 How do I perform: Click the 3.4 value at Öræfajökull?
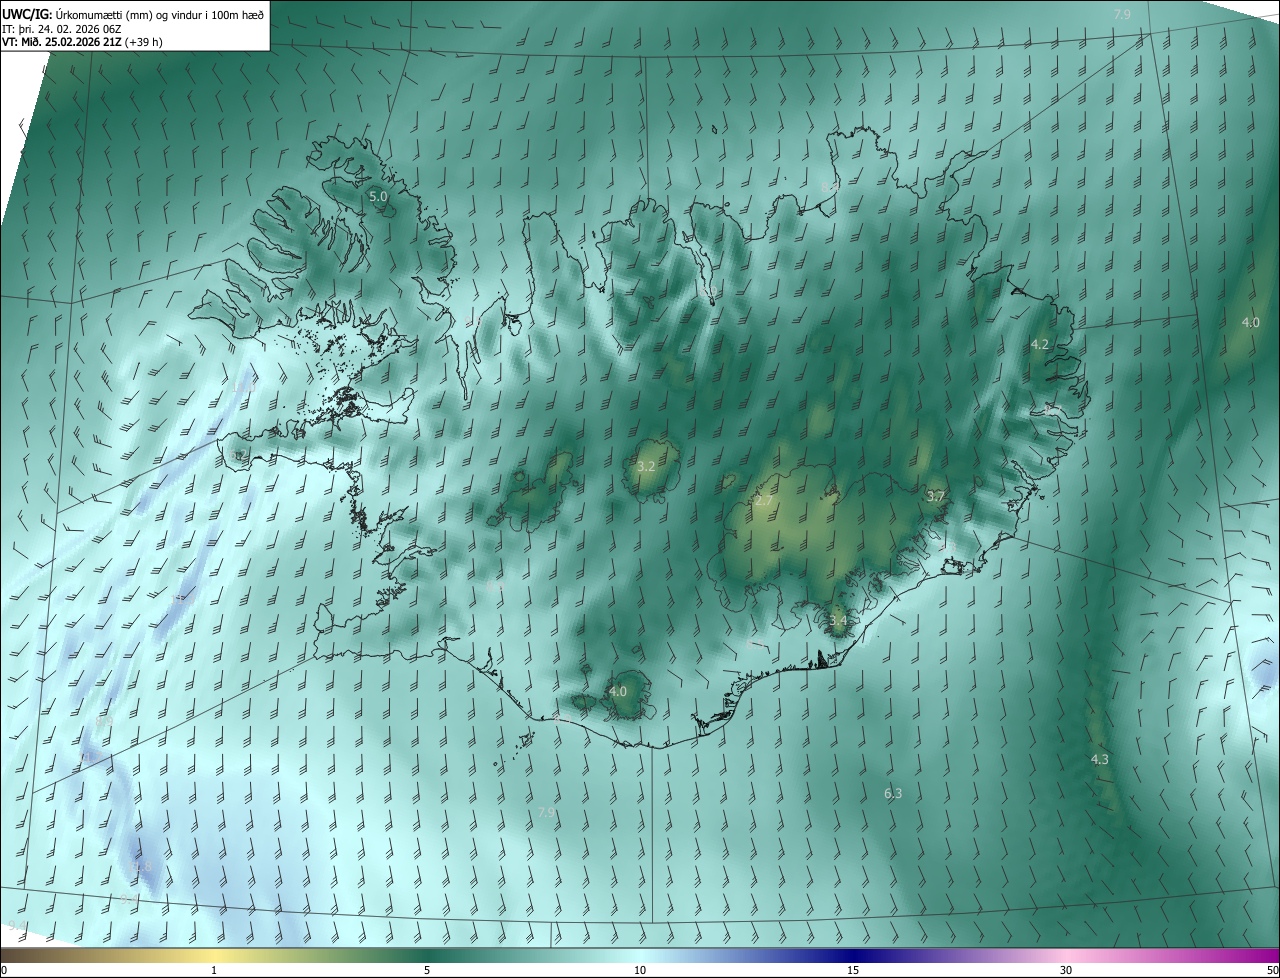pyautogui.click(x=838, y=620)
